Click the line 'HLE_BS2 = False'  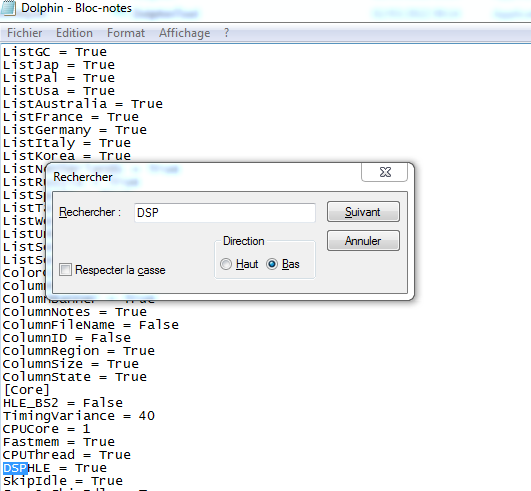(x=63, y=403)
